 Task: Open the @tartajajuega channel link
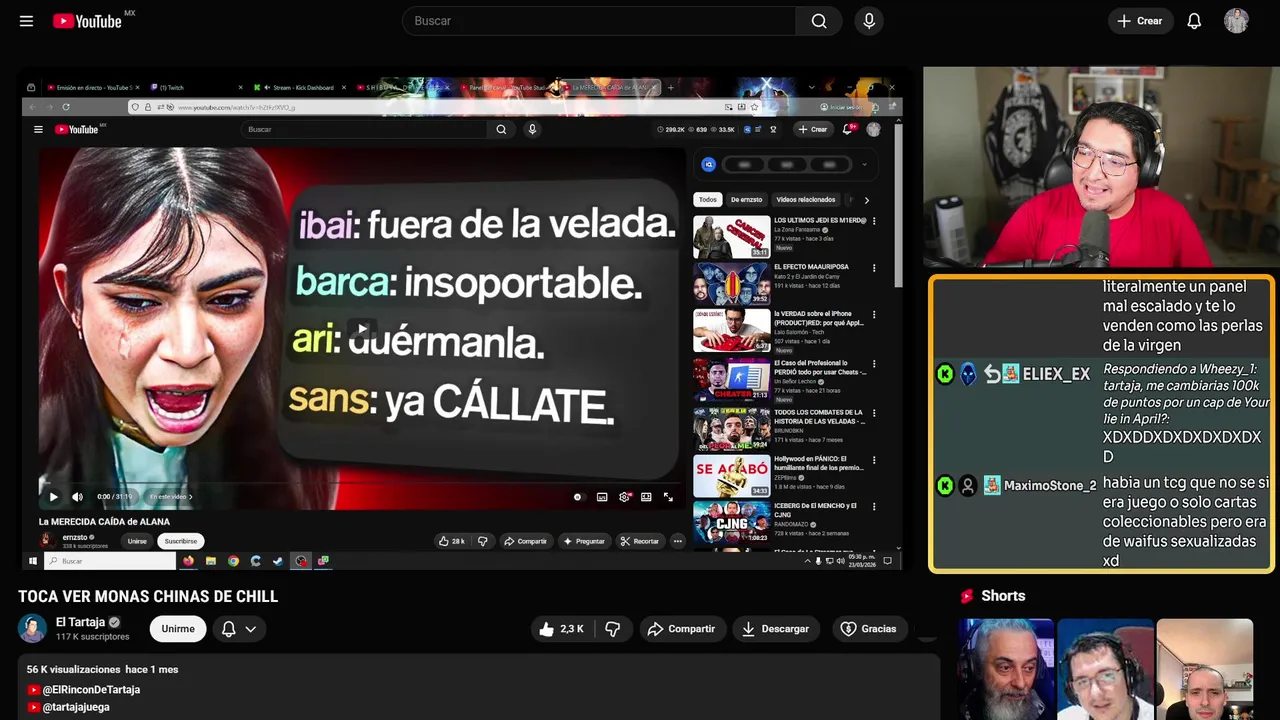[76, 707]
